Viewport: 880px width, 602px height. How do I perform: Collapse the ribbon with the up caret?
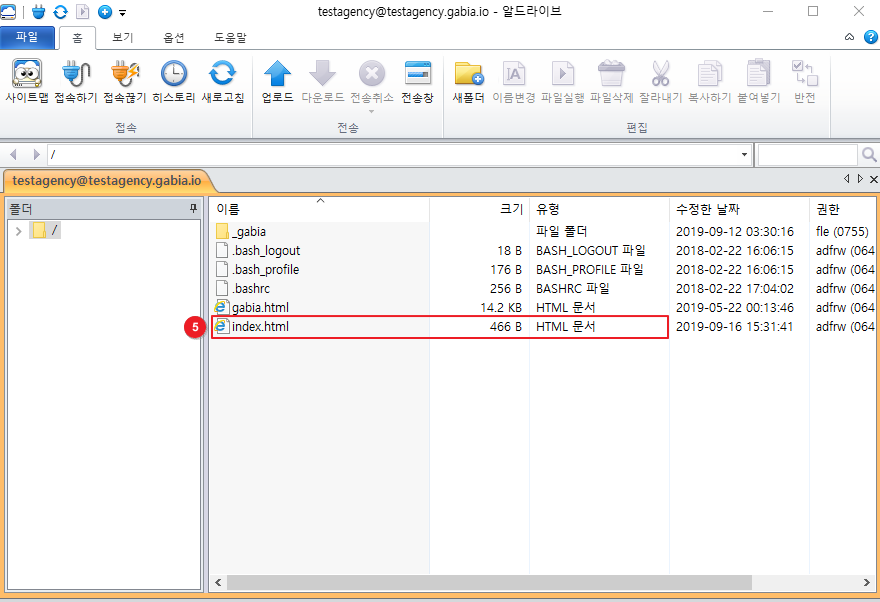[849, 37]
